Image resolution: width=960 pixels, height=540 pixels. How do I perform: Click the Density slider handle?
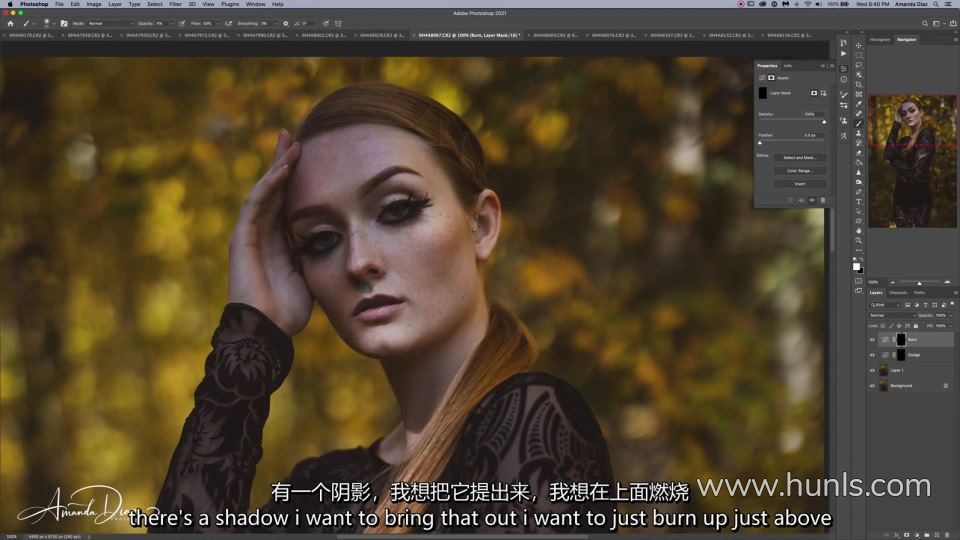click(824, 122)
